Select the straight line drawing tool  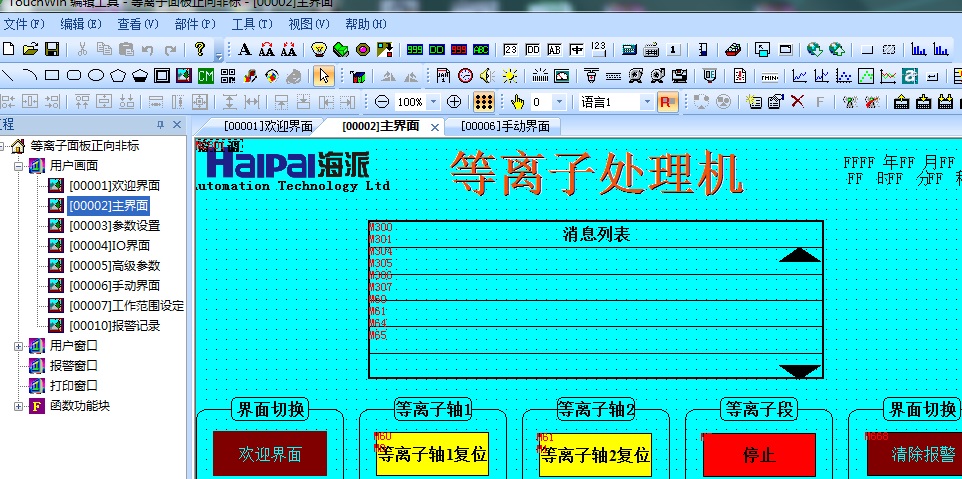click(x=8, y=75)
